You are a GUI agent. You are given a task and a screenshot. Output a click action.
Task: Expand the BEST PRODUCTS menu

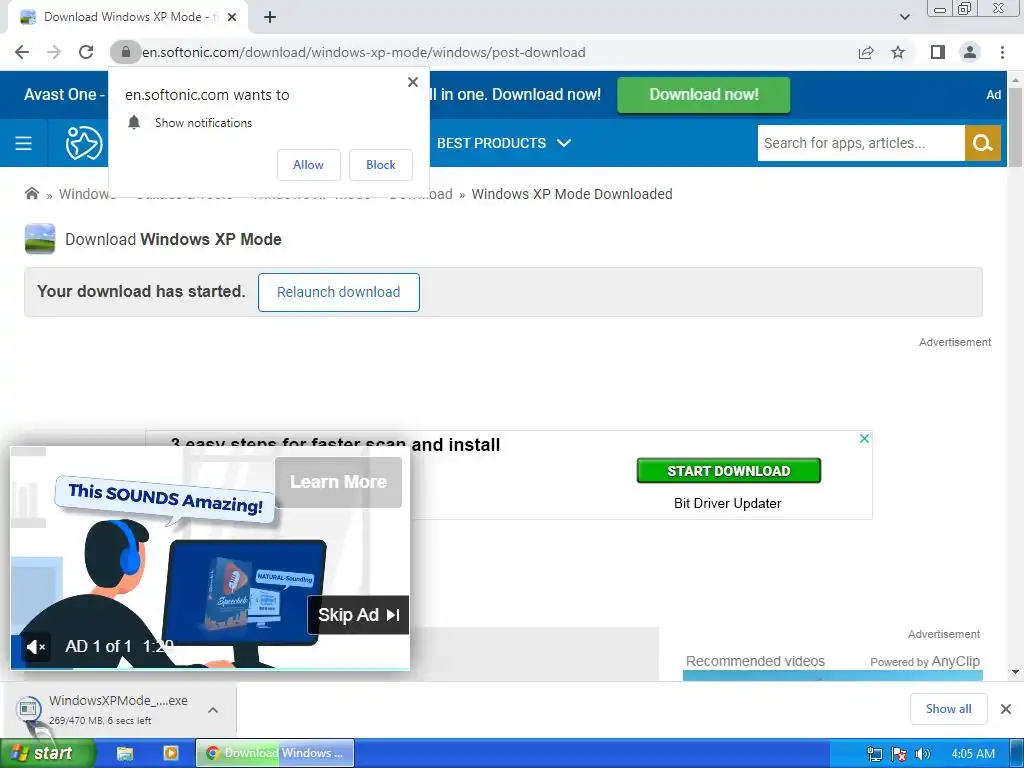504,143
